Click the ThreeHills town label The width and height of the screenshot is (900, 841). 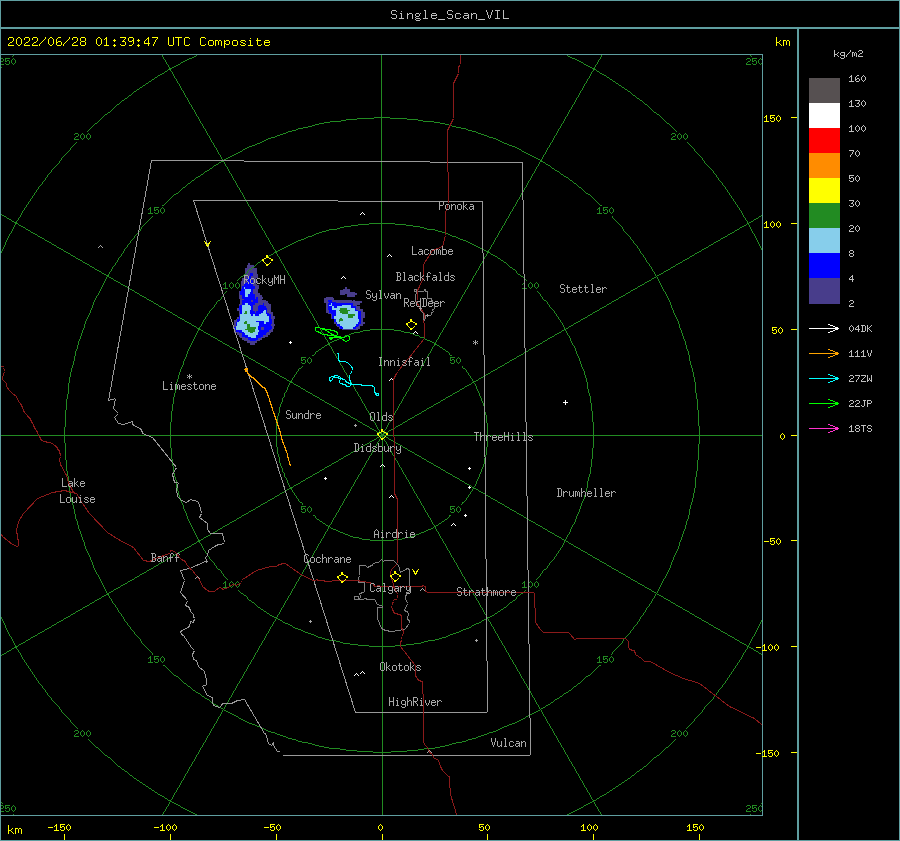[x=503, y=437]
